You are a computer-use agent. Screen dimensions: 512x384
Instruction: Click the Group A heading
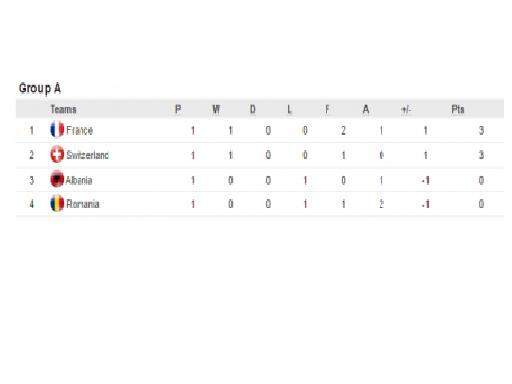(x=40, y=88)
